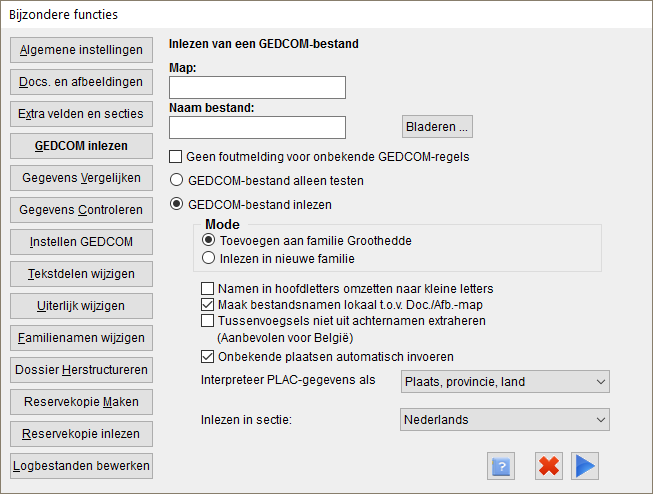Open 'Logbestanden bewerken' section

click(81, 466)
